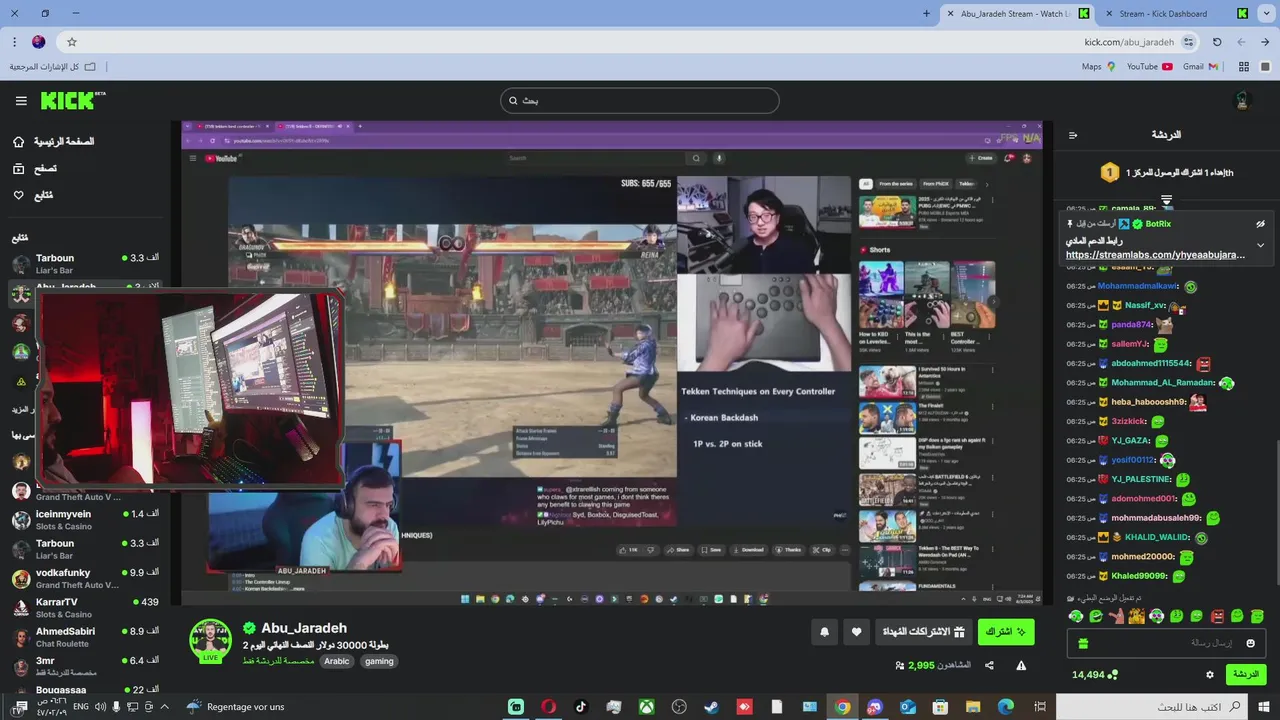This screenshot has width=1280, height=720.
Task: Open site information icon in address bar
Action: (1188, 42)
